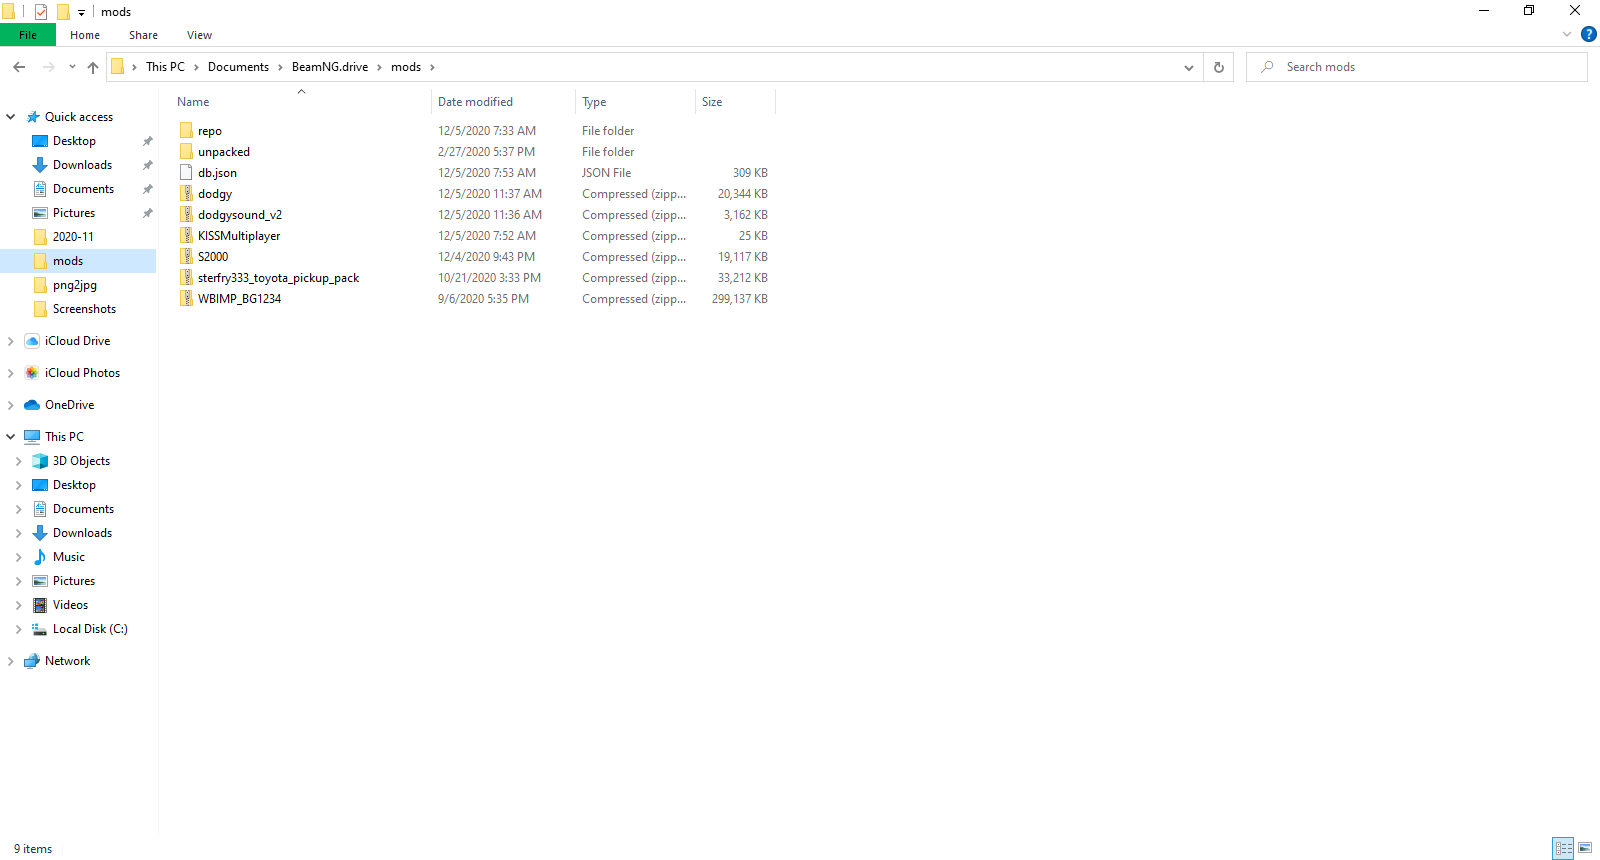This screenshot has width=1600, height=860.
Task: Switch to Details view layout icon
Action: 1564,848
